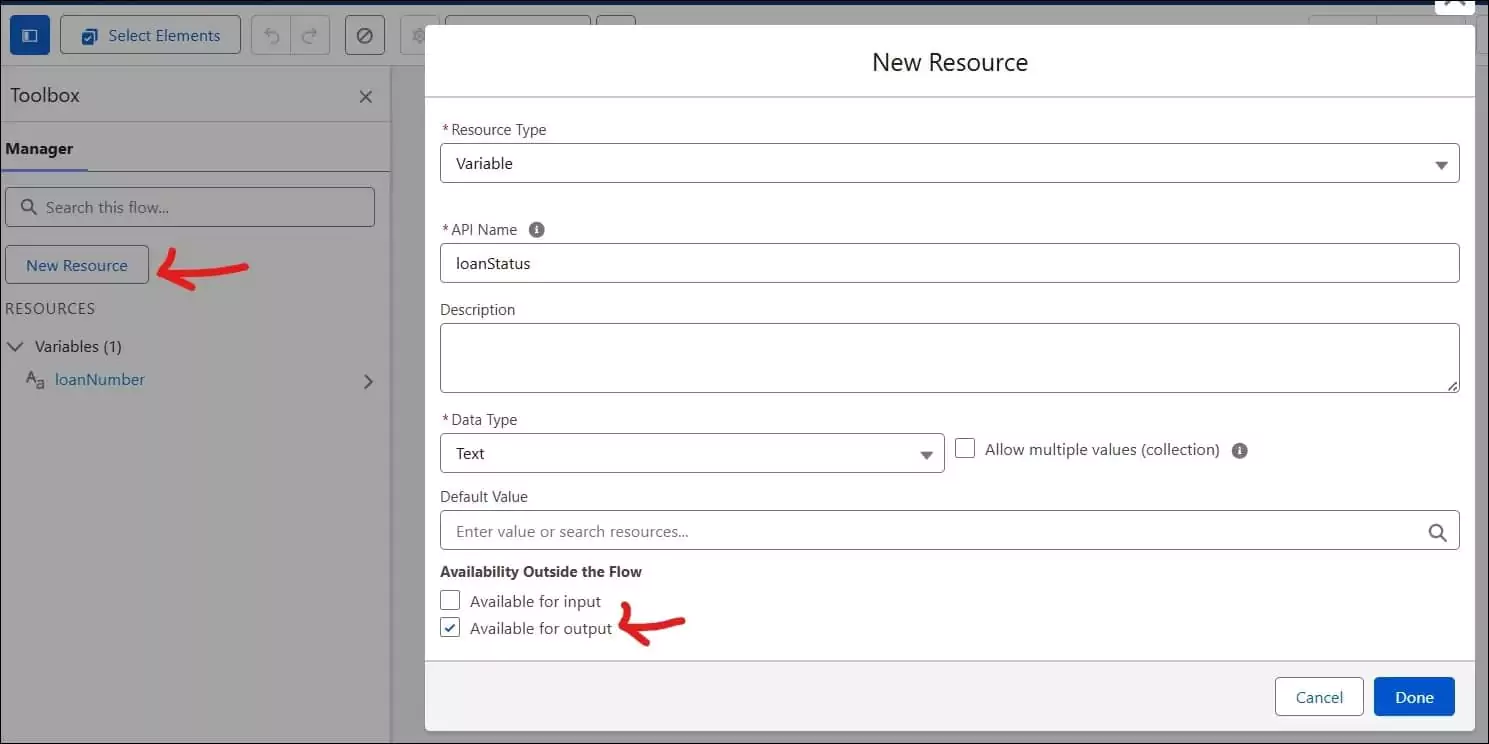The width and height of the screenshot is (1489, 744).
Task: Click the collection info icon
Action: (x=1239, y=450)
